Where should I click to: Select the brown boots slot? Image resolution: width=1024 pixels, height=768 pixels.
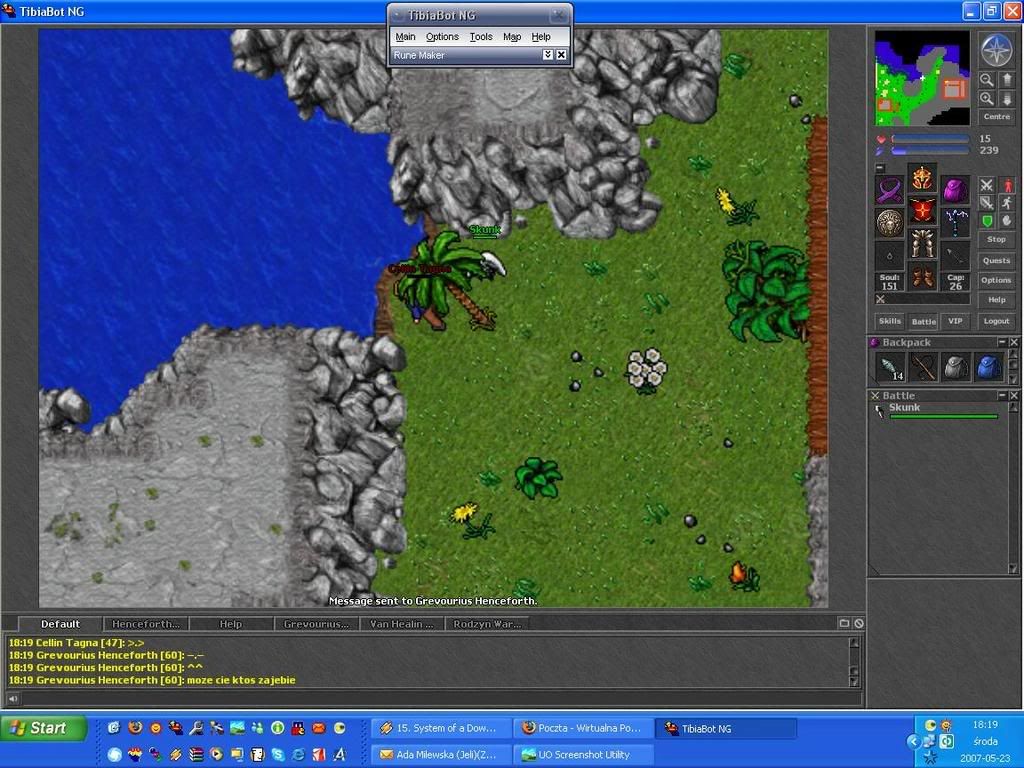922,276
